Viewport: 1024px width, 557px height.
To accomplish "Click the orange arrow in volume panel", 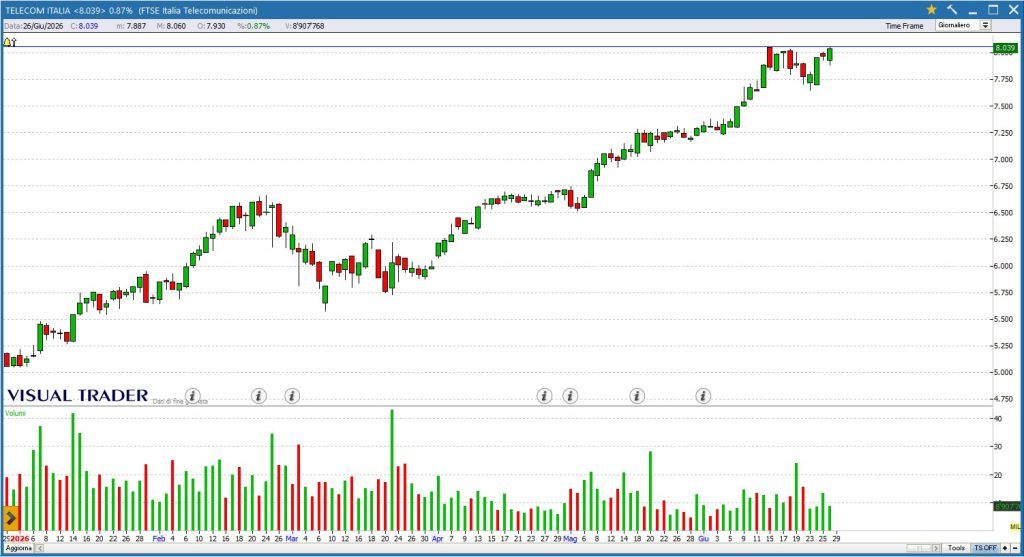I will click(10, 518).
